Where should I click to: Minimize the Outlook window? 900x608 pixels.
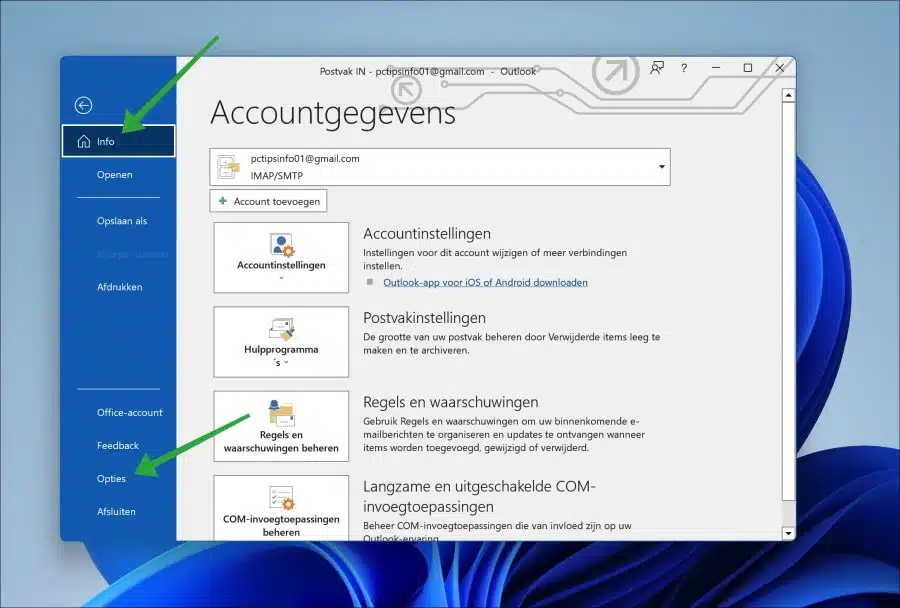pyautogui.click(x=716, y=68)
